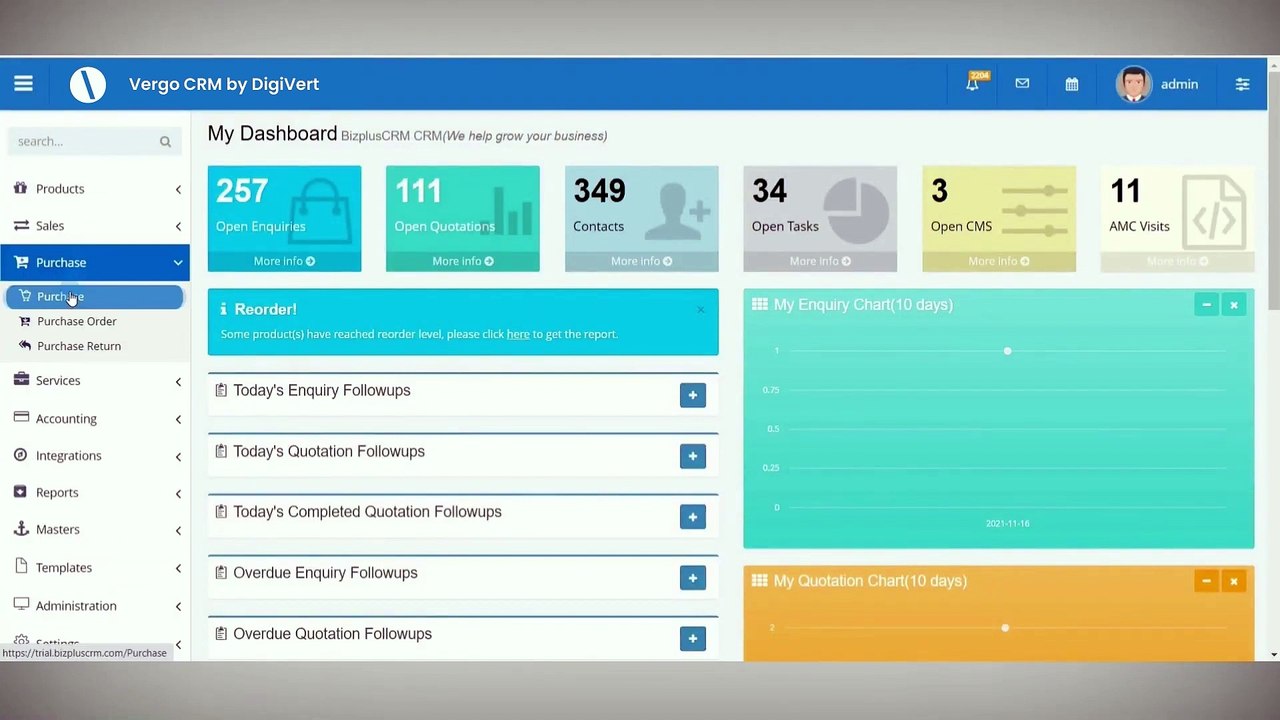Click the admin avatar picture
The image size is (1280, 720).
(x=1133, y=84)
